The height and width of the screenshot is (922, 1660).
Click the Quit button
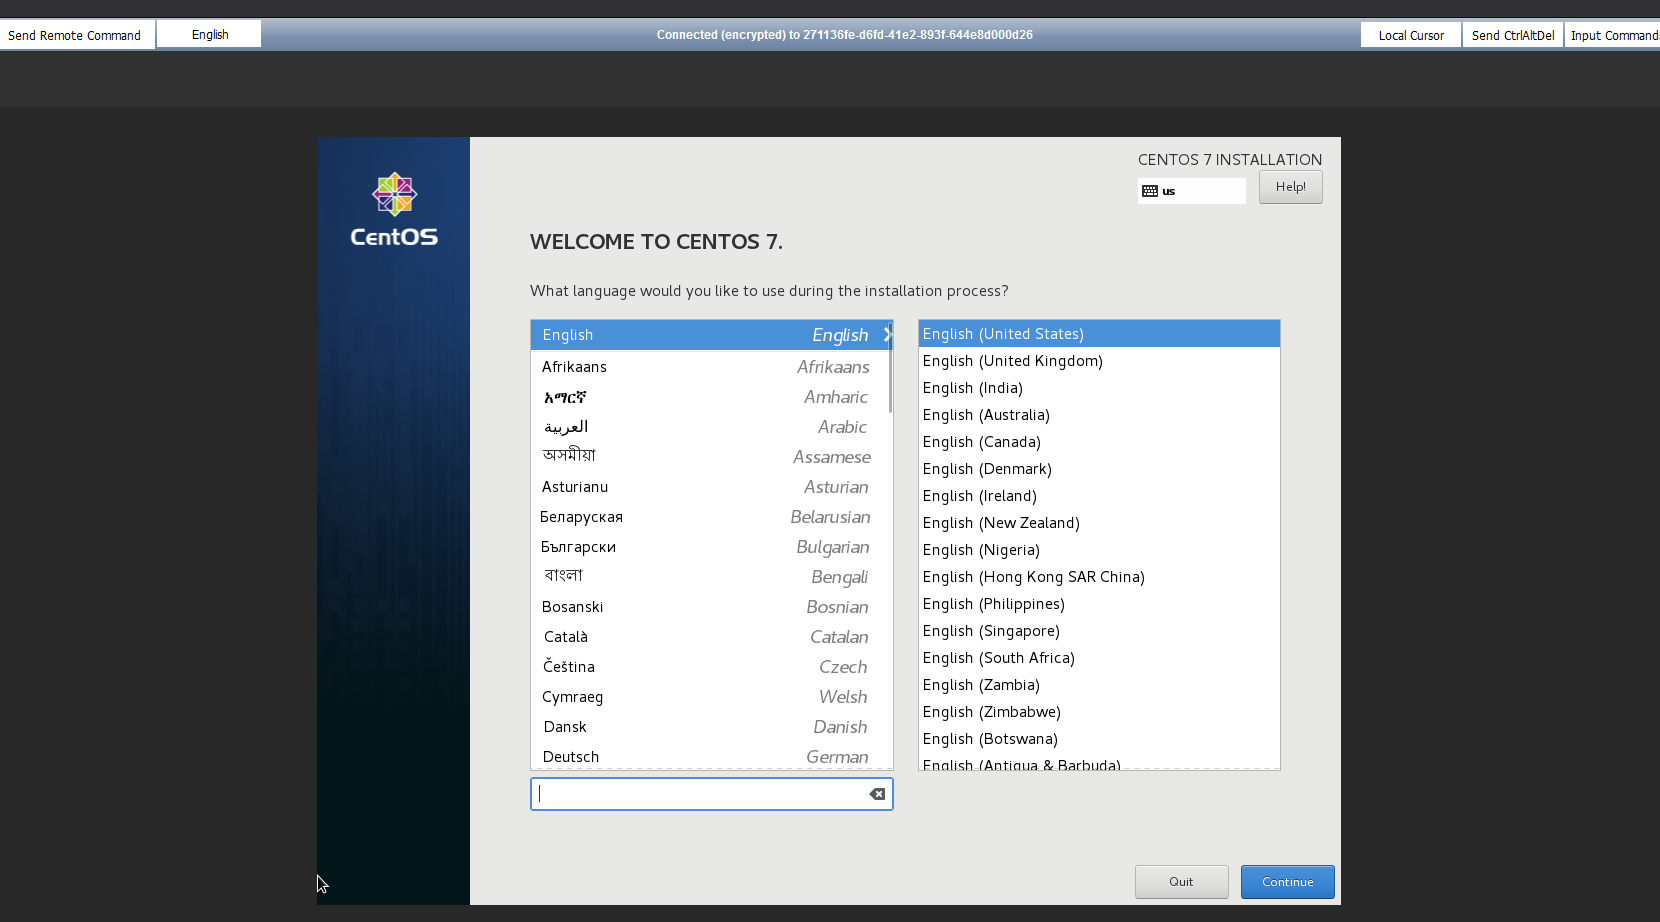click(1181, 882)
